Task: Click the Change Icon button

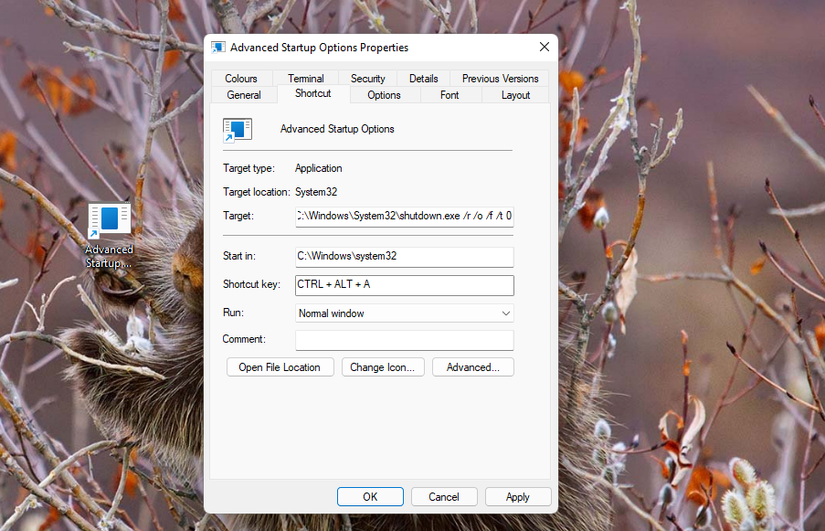Action: [x=383, y=367]
